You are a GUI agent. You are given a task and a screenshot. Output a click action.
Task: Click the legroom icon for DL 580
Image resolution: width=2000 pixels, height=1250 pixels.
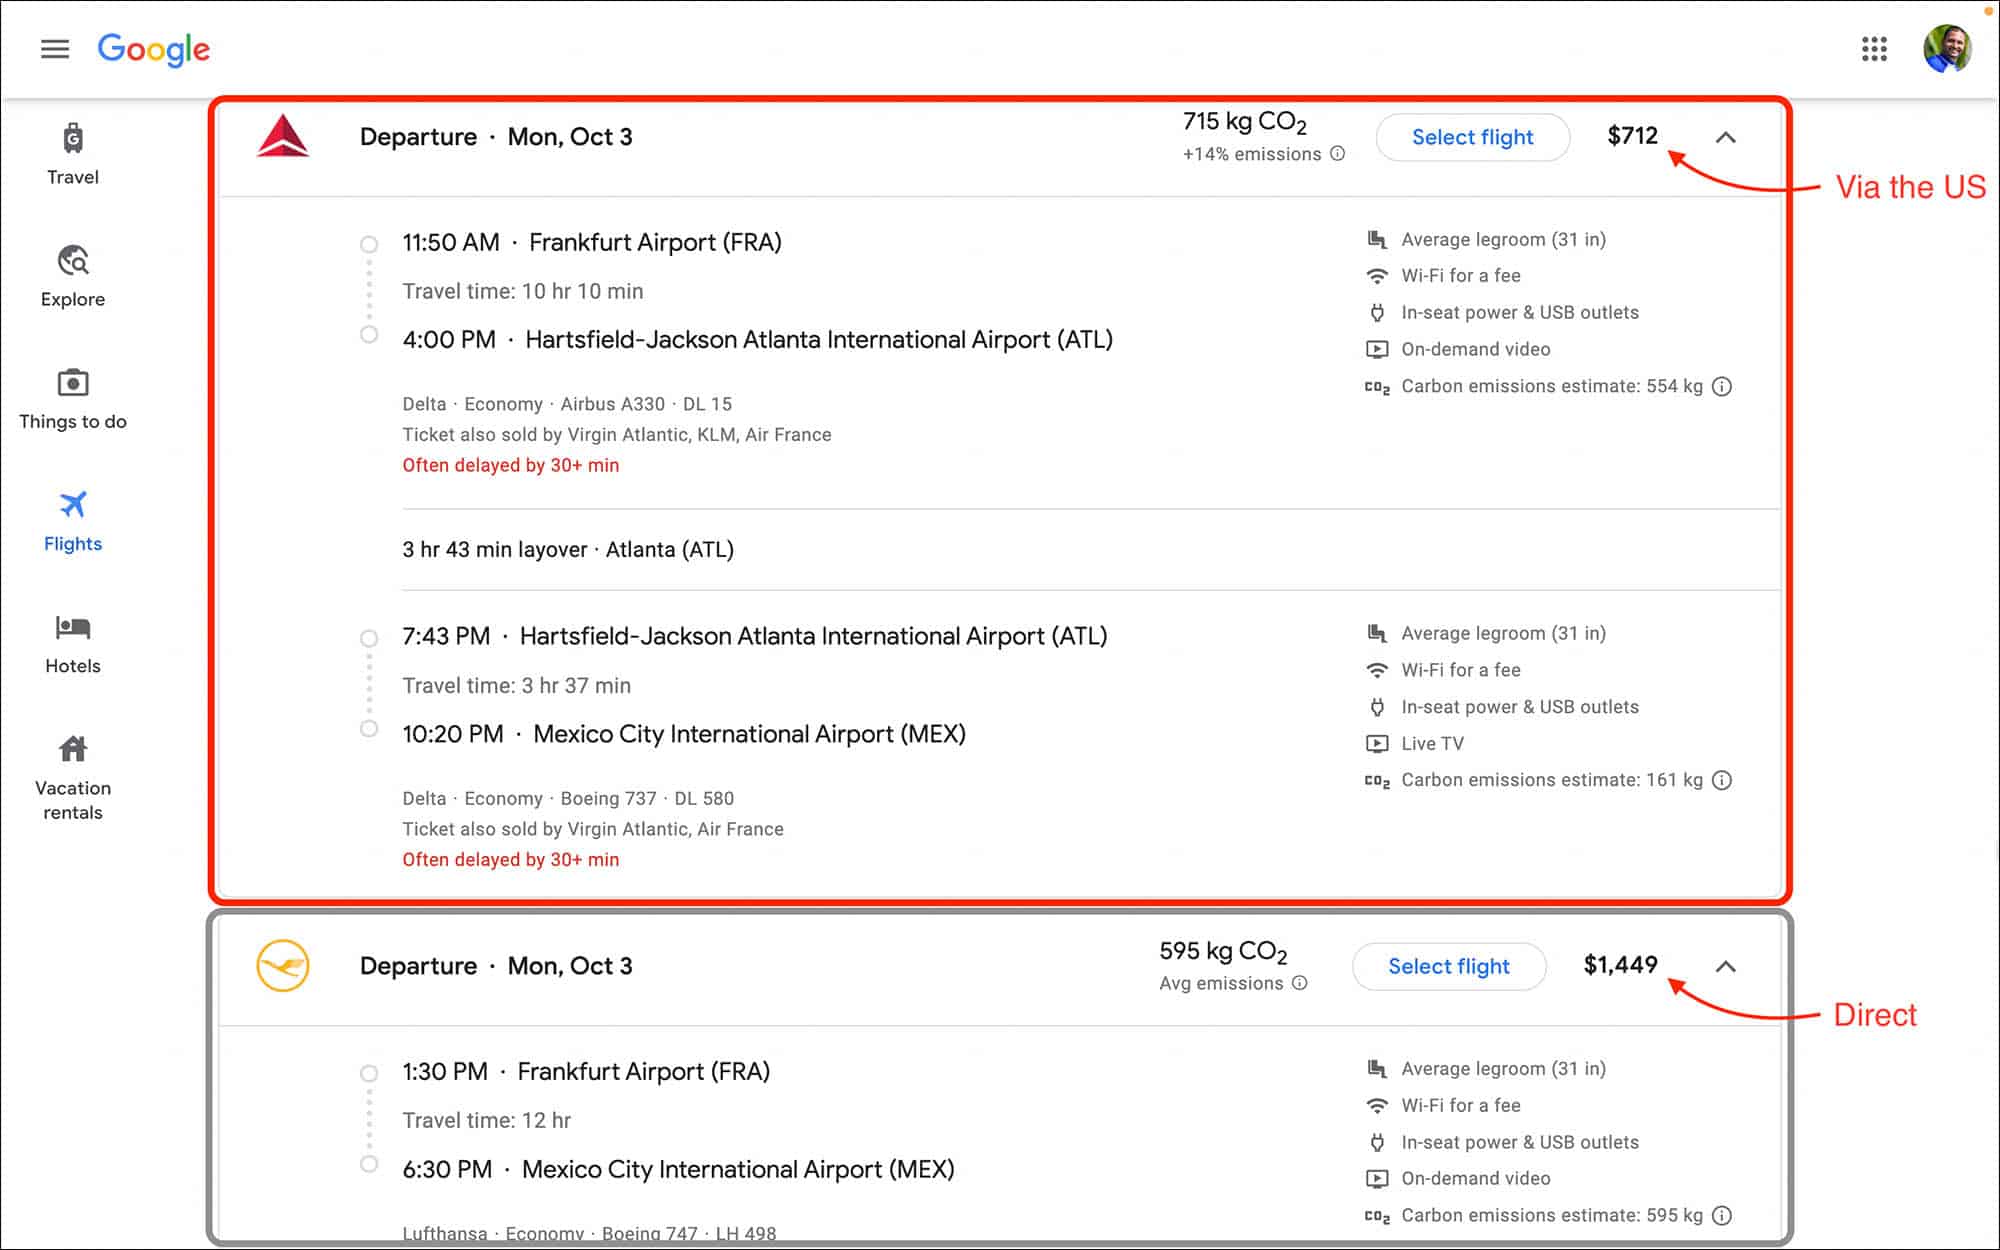pos(1377,633)
